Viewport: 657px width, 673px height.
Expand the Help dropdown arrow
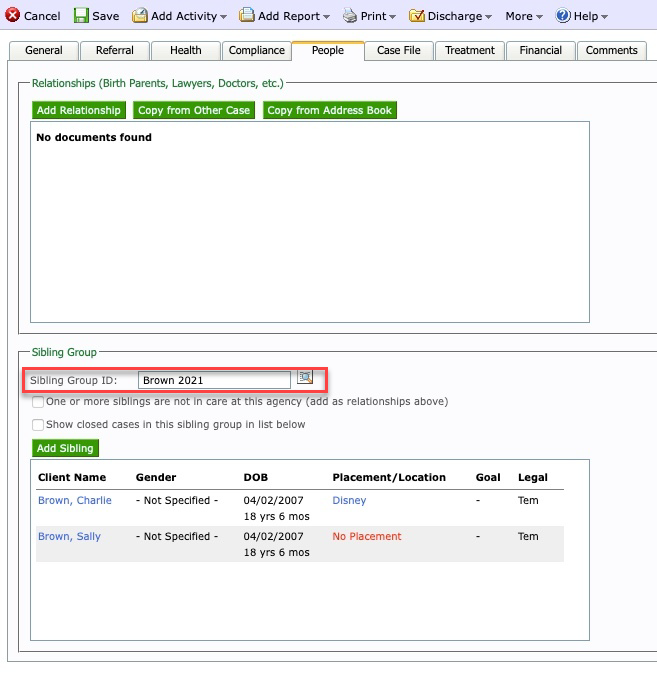tap(604, 17)
